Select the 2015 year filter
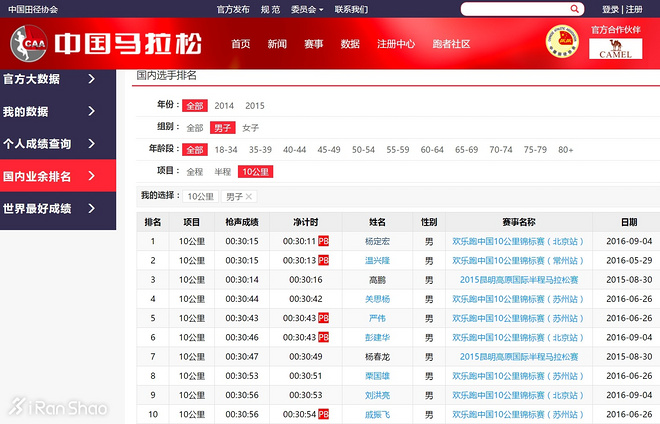Image resolution: width=660 pixels, height=424 pixels. point(255,106)
